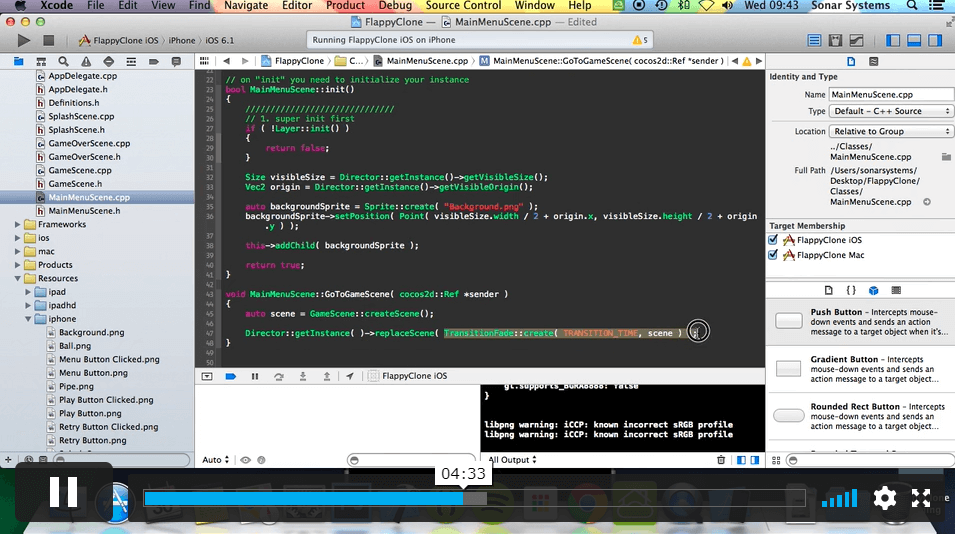Toggle breakpoints activation in debug bar
The height and width of the screenshot is (534, 955).
coord(230,376)
